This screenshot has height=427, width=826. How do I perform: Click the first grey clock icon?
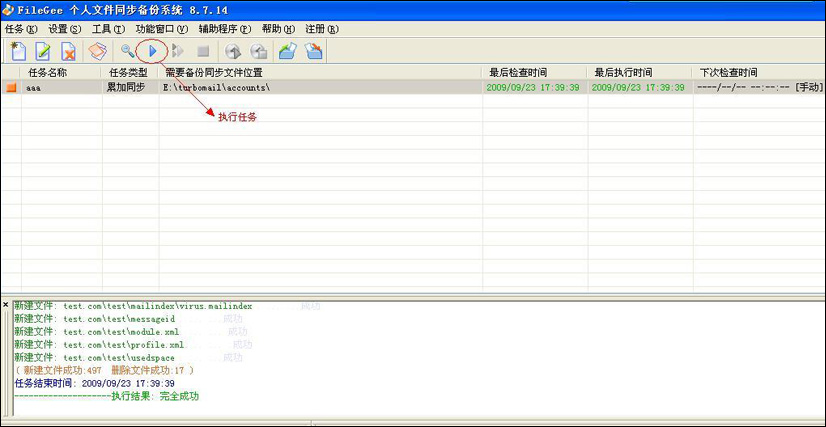click(x=233, y=51)
